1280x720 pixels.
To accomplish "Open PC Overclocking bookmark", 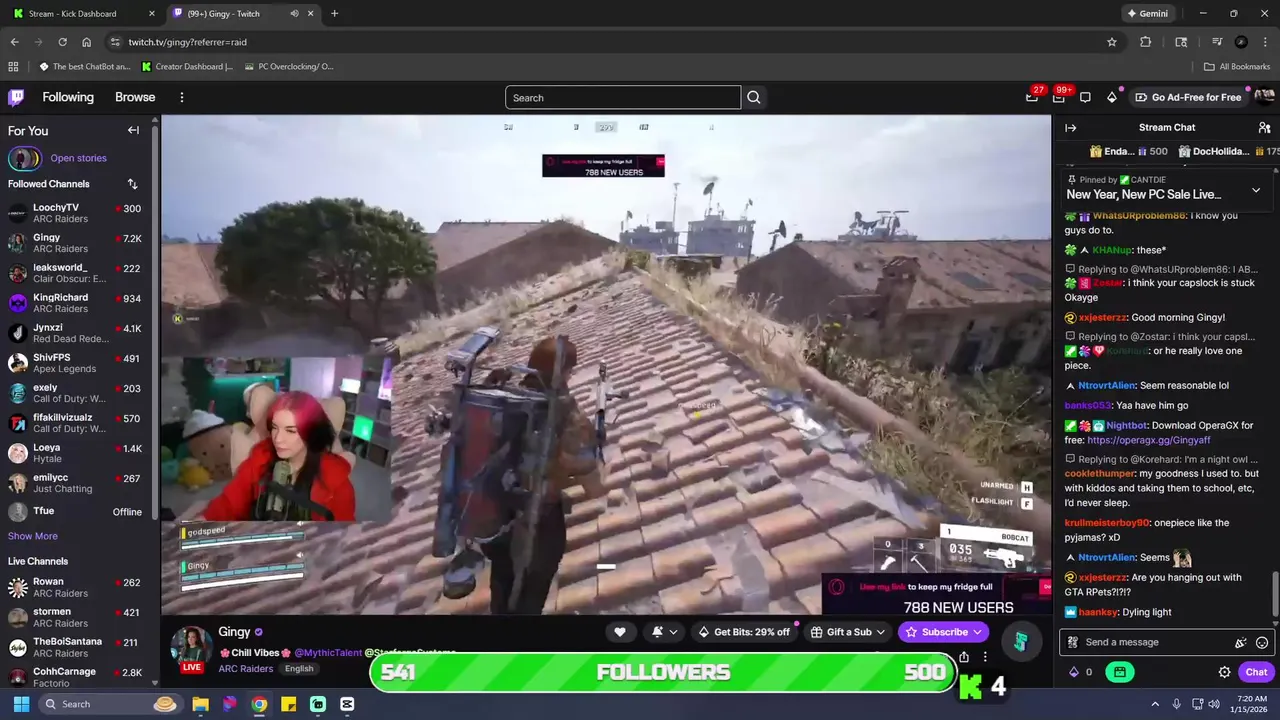I will 289,67.
